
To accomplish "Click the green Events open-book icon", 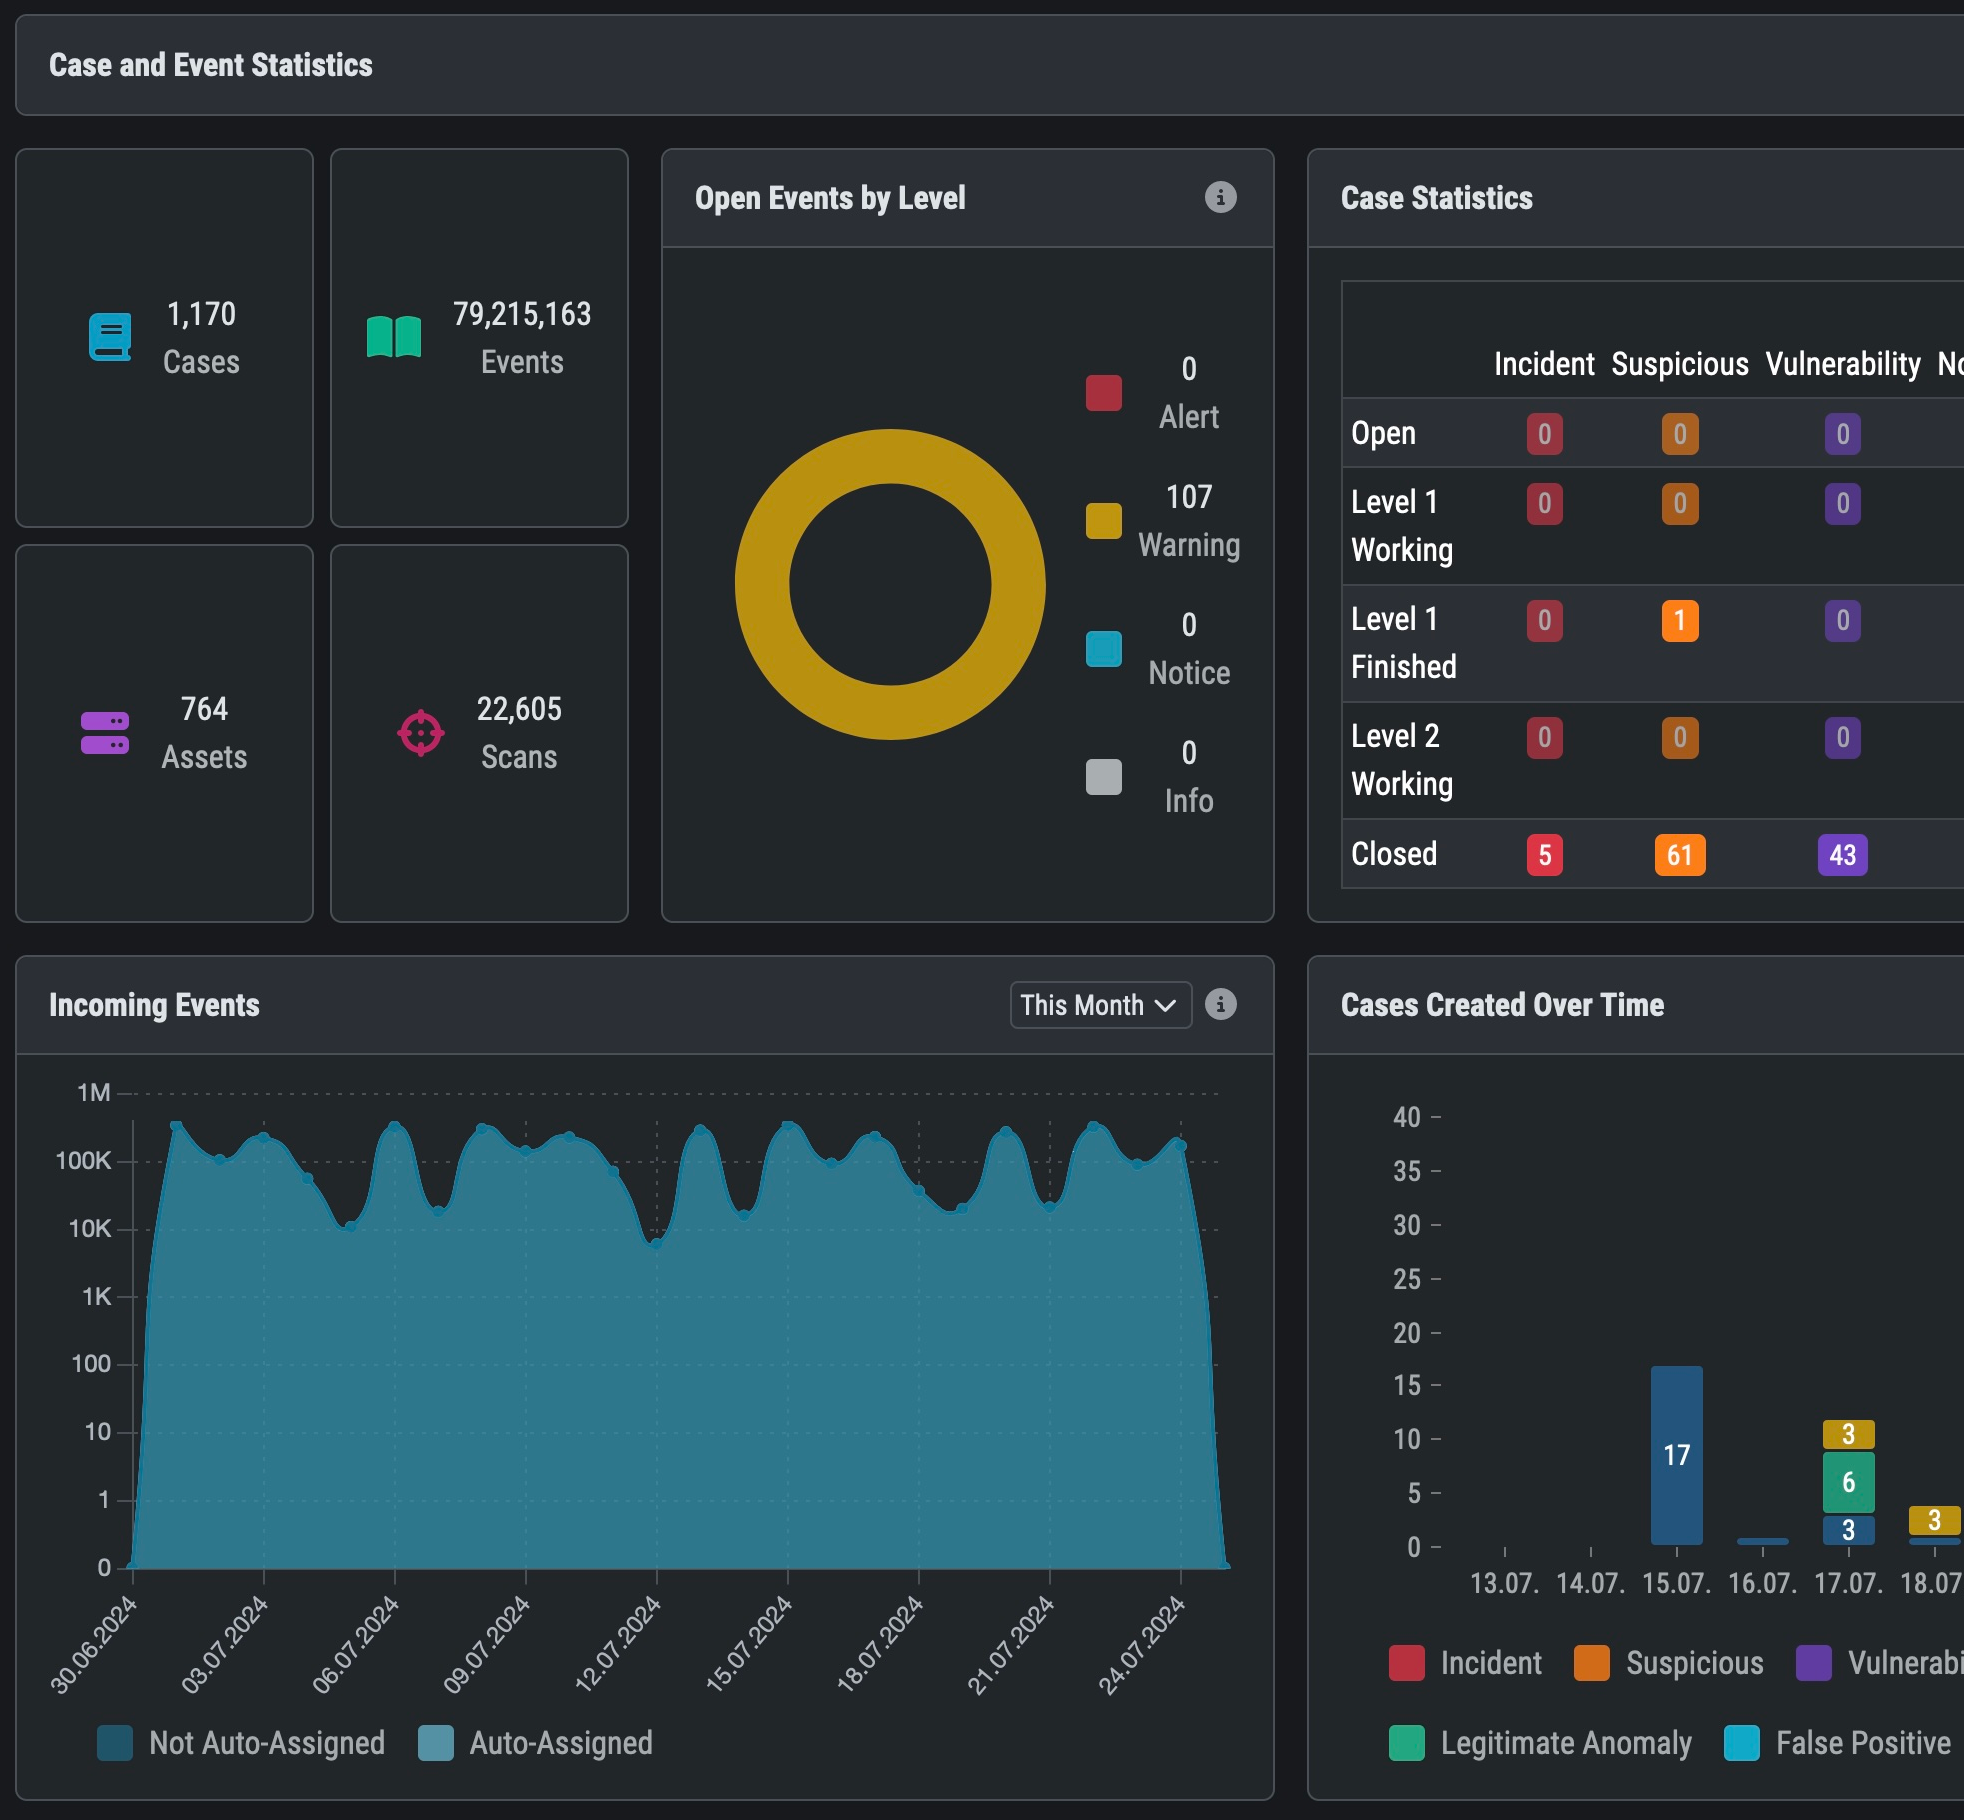I will [394, 337].
